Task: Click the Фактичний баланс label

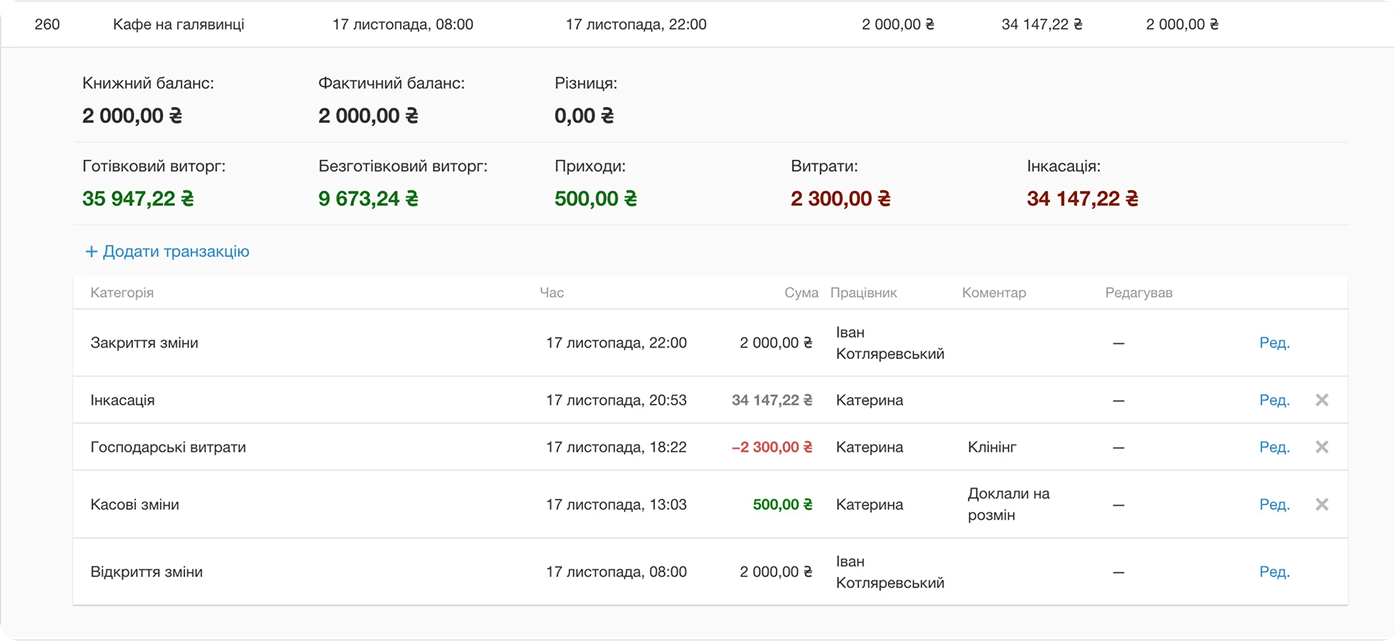Action: point(392,84)
